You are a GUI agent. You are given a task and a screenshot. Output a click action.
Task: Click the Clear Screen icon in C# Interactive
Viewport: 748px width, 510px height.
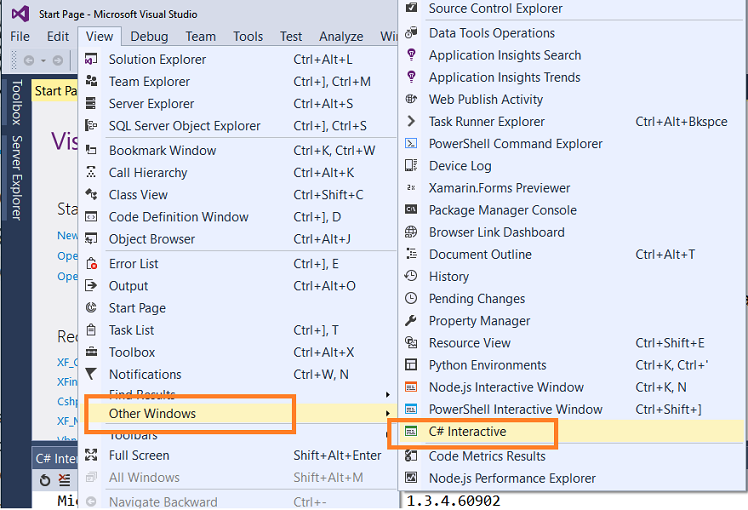[x=64, y=480]
